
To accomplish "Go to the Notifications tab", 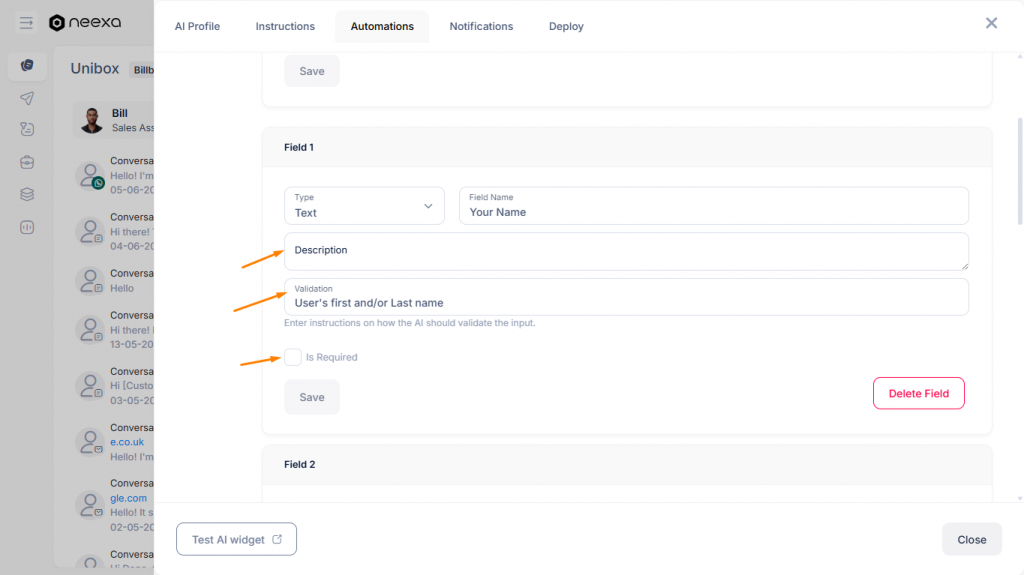I will 481,26.
